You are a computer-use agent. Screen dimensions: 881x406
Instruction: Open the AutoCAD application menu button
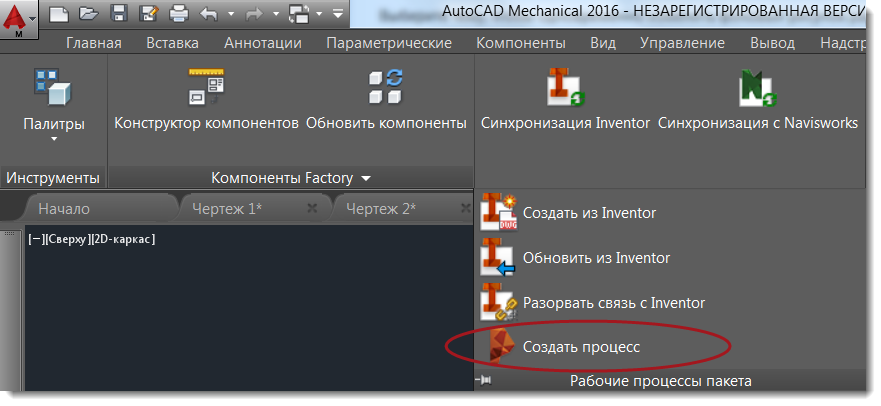pos(19,20)
